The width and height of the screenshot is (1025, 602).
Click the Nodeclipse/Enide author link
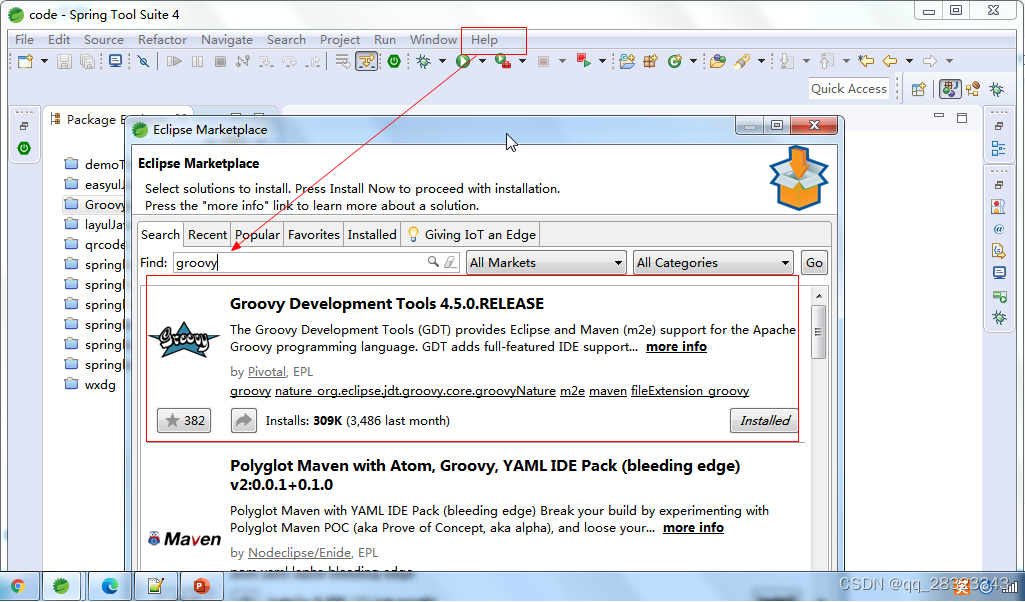[299, 553]
